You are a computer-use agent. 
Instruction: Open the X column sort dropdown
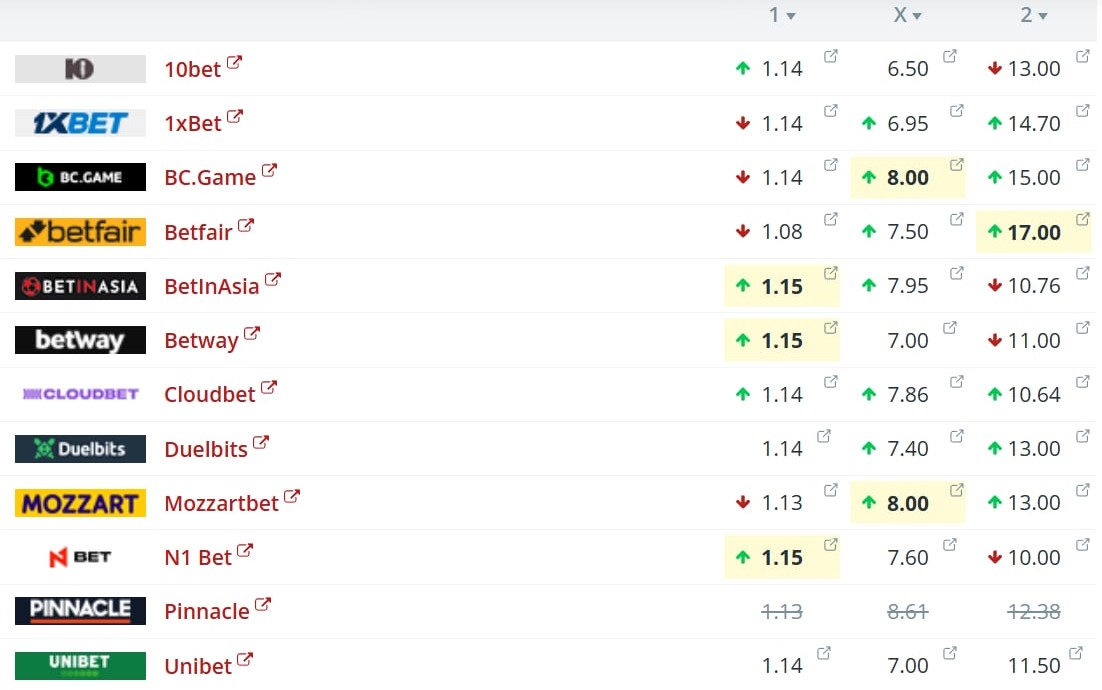click(x=917, y=16)
